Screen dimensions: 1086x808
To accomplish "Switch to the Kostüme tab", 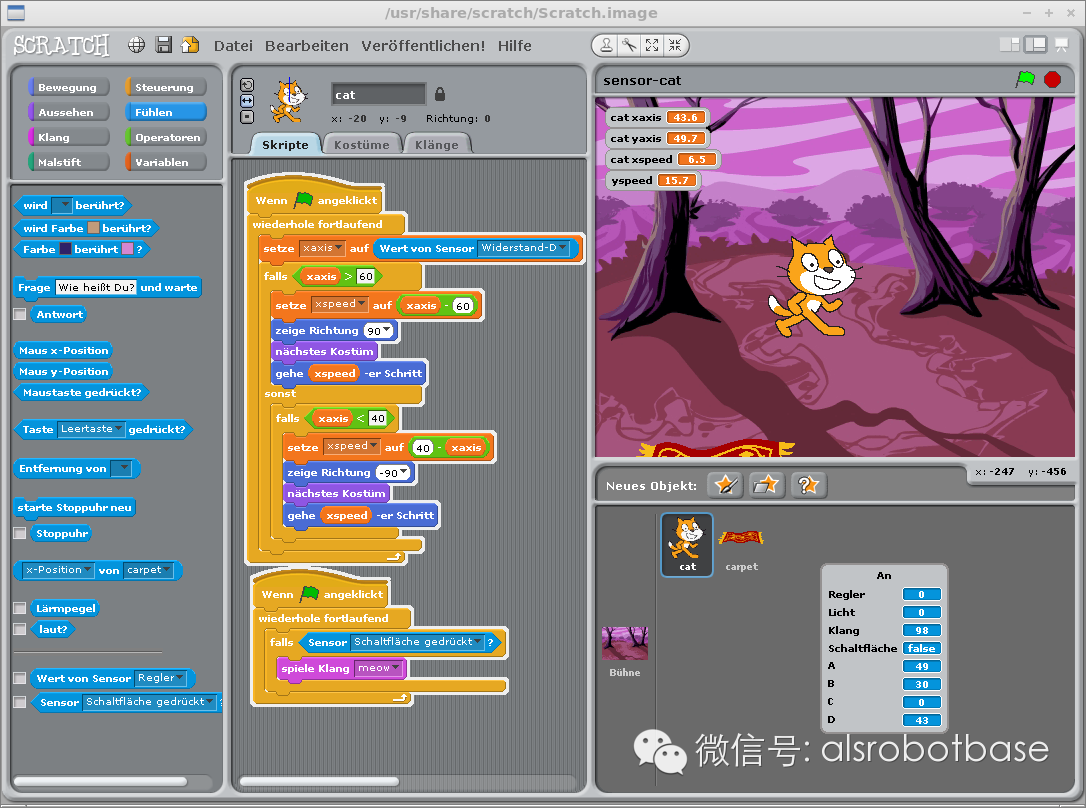I will [x=362, y=144].
